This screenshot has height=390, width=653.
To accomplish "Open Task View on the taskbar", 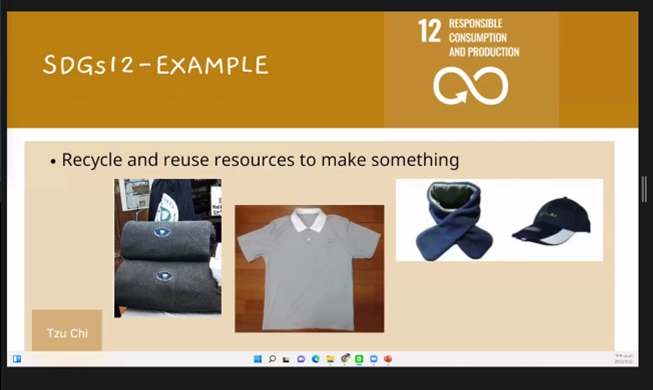I will point(286,359).
